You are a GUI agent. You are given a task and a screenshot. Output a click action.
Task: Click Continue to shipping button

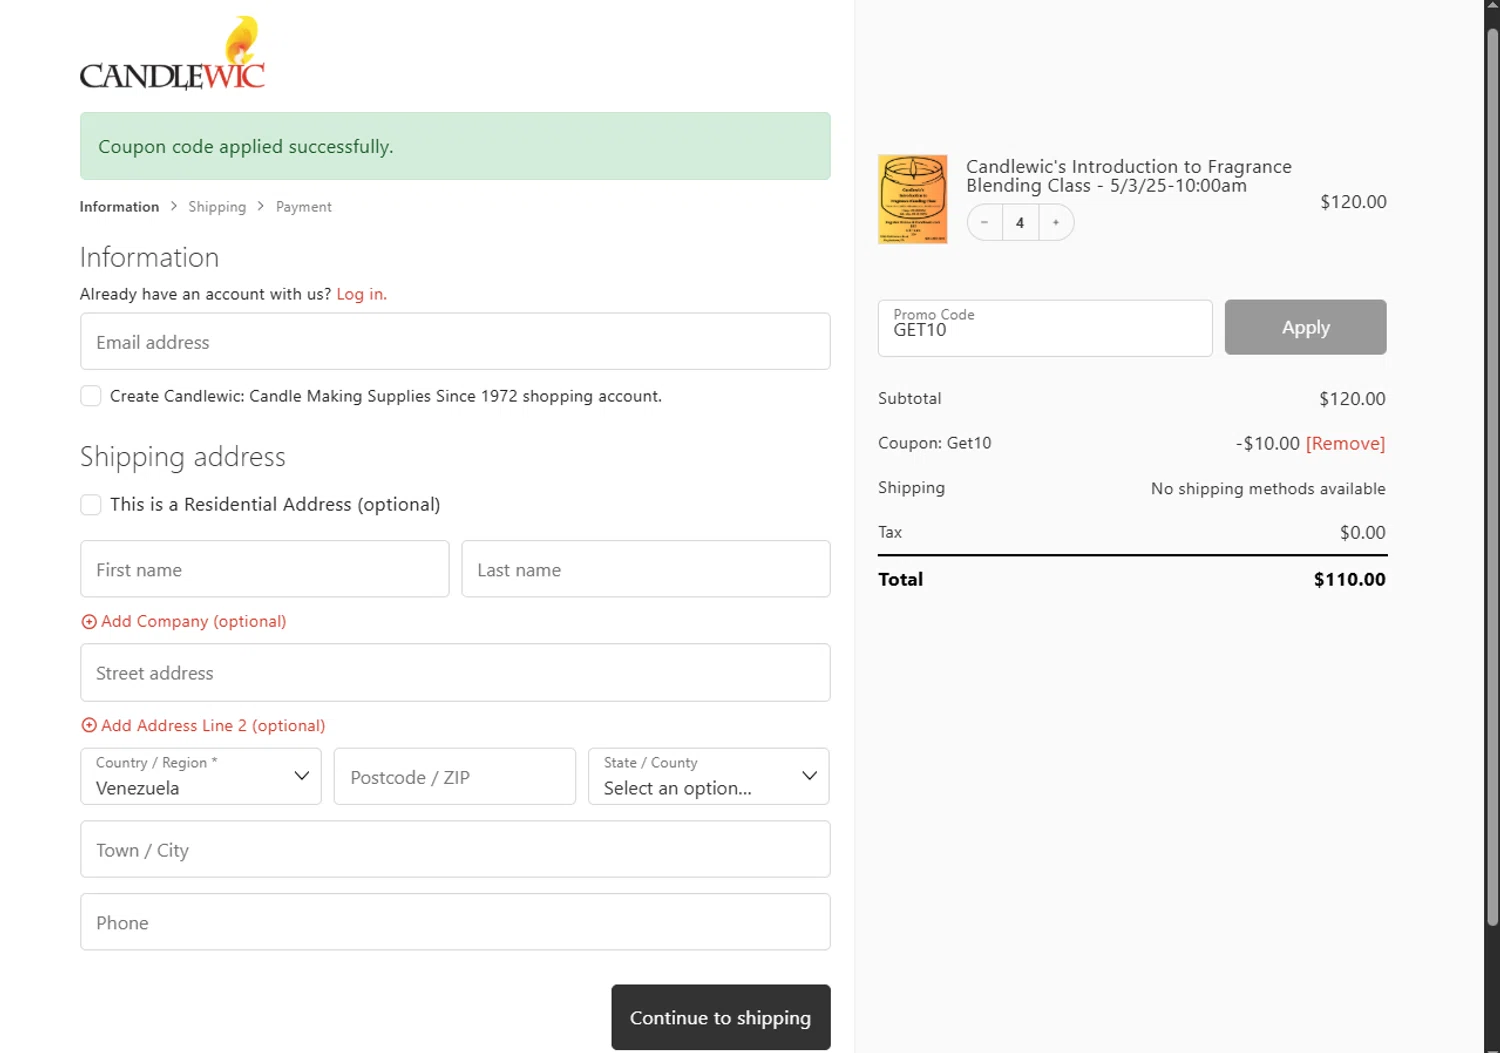point(721,1017)
